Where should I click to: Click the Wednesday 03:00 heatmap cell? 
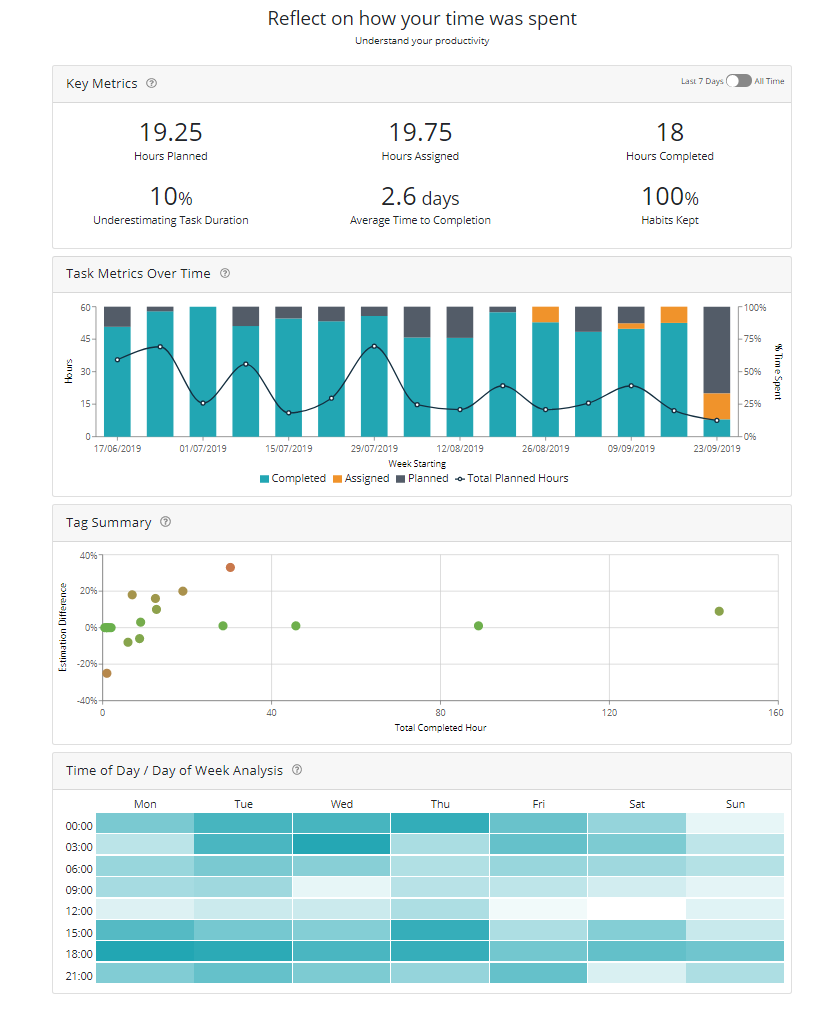coord(341,845)
